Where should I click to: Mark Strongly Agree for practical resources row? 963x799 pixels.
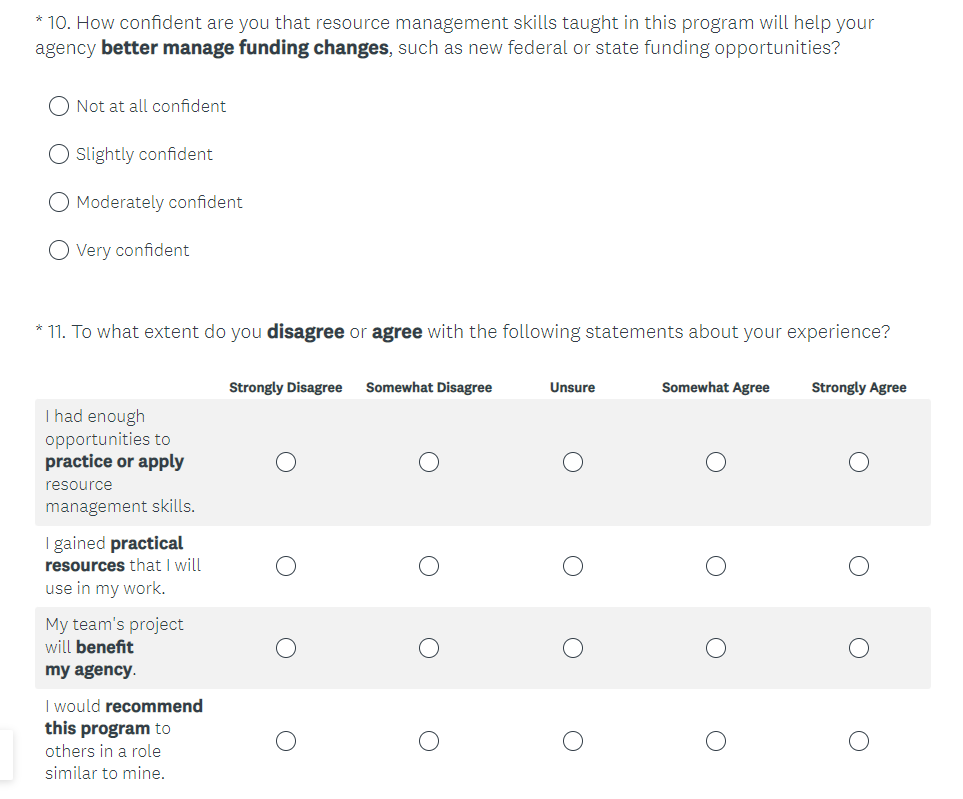tap(858, 566)
